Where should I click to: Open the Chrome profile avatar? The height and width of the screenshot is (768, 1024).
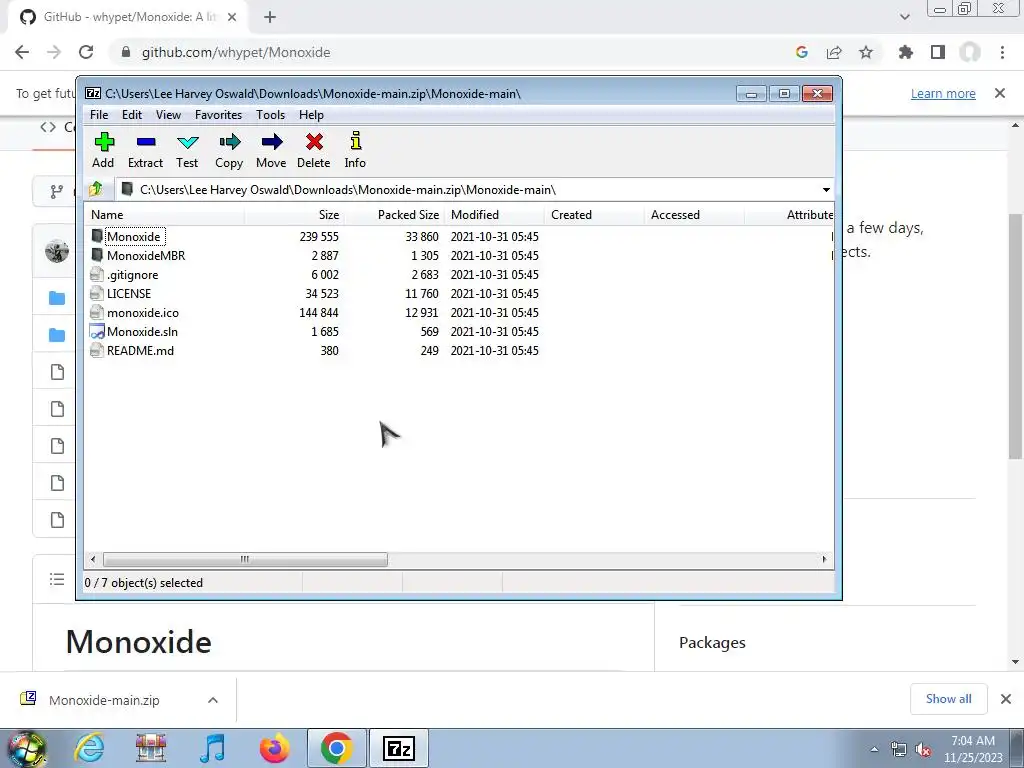coord(970,52)
